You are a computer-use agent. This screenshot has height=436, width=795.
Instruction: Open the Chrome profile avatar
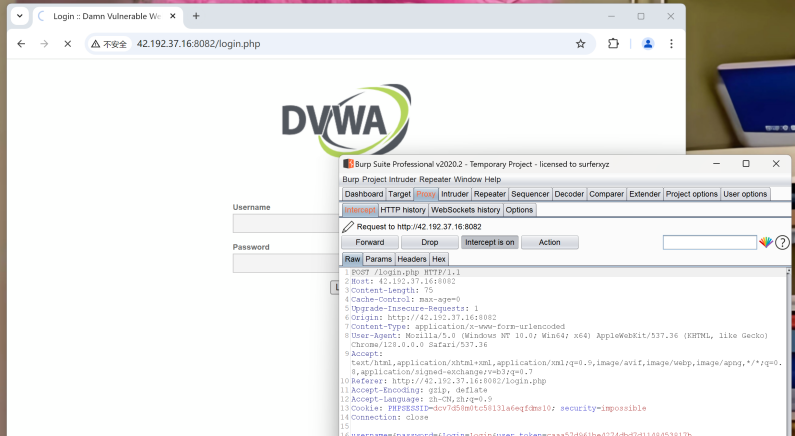click(x=648, y=44)
